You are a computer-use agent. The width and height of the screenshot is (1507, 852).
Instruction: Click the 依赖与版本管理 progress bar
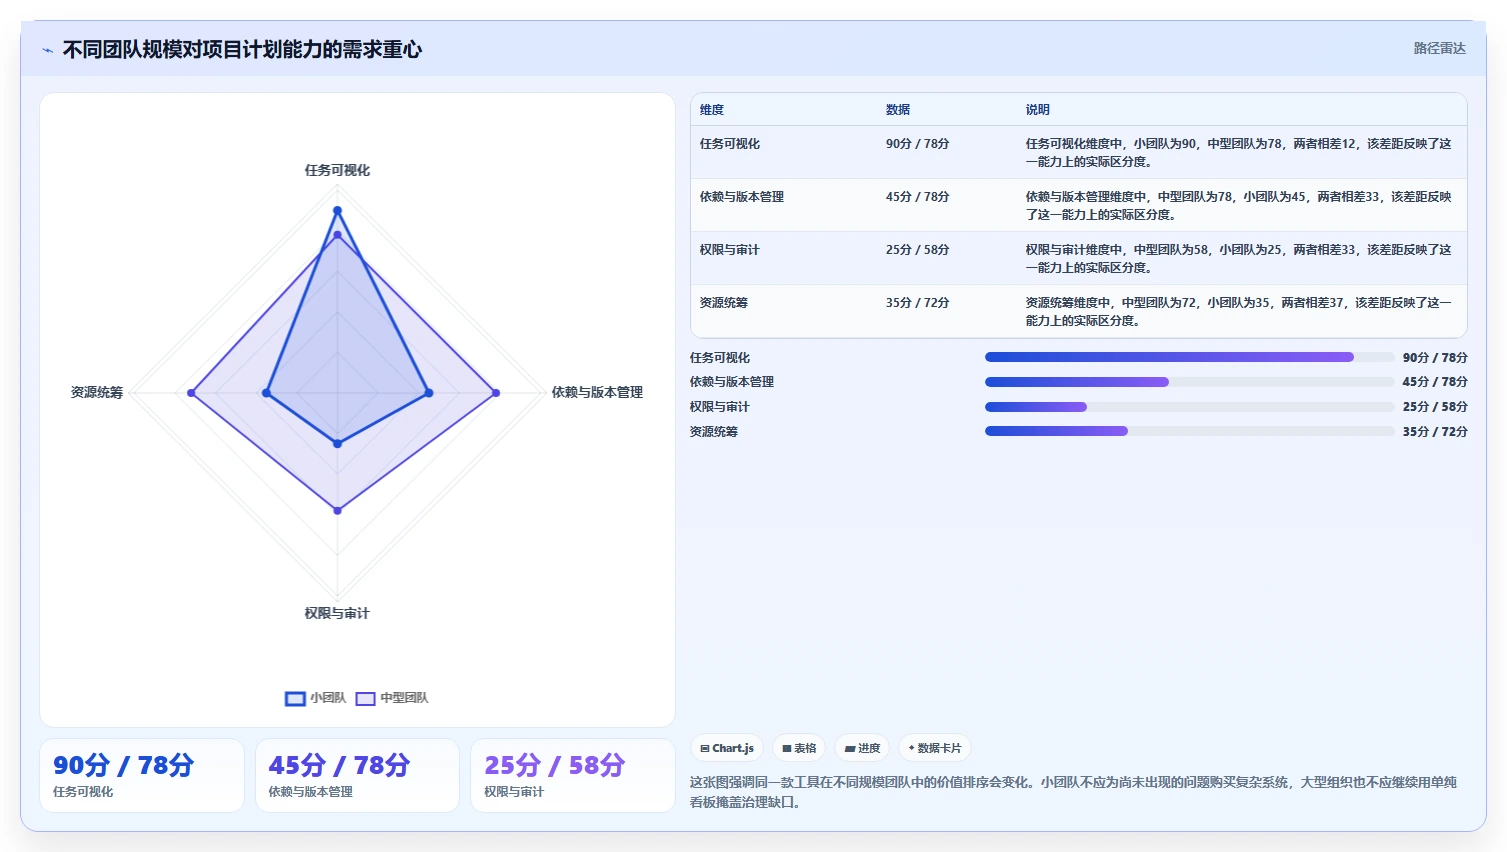point(1189,382)
